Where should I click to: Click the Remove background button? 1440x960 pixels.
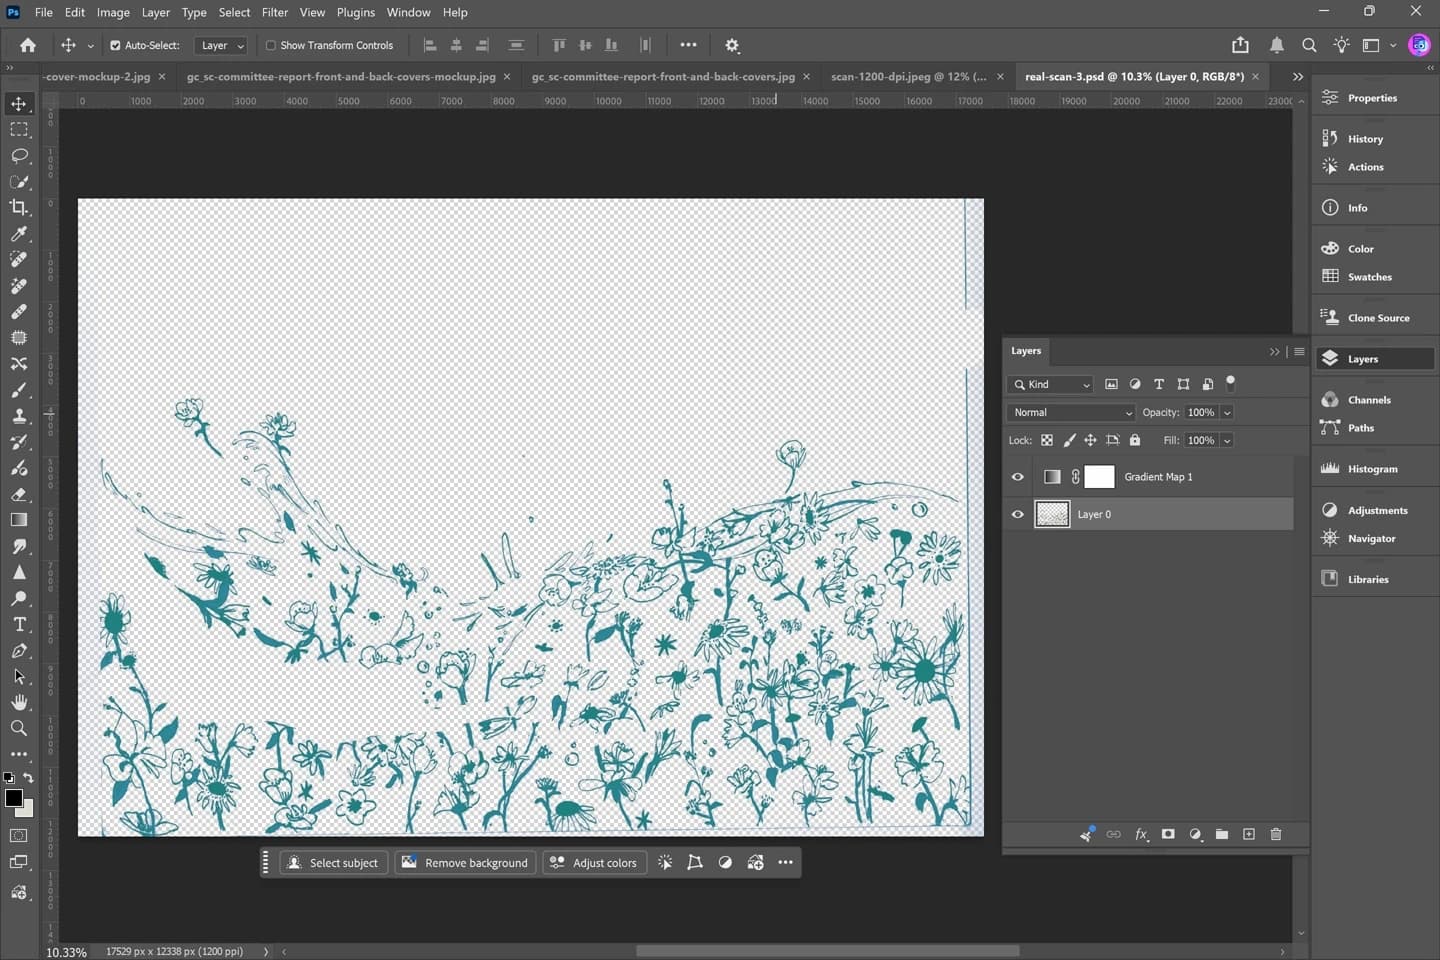[465, 863]
